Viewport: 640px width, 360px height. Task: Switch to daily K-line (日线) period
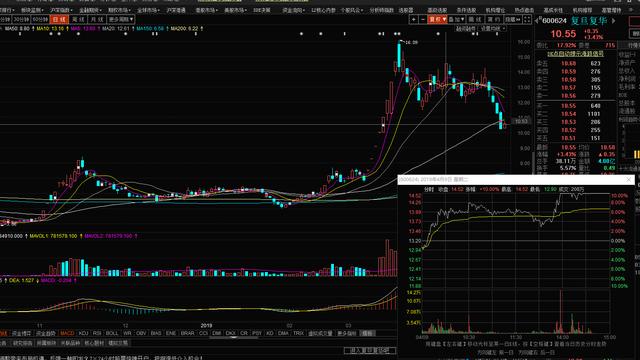coord(59,19)
